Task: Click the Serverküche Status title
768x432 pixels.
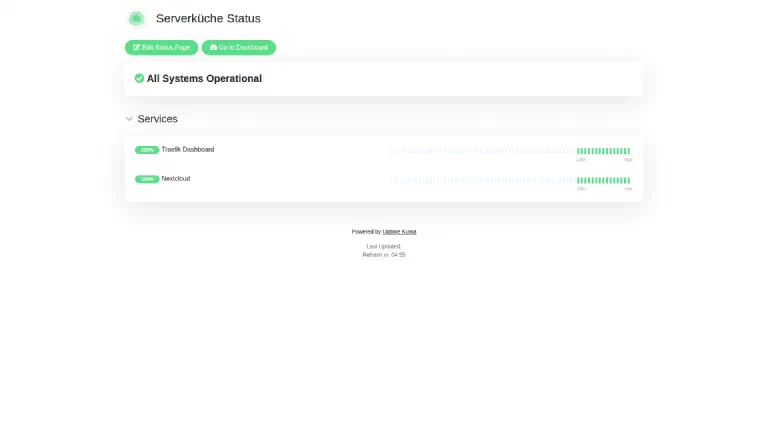Action: click(x=208, y=19)
